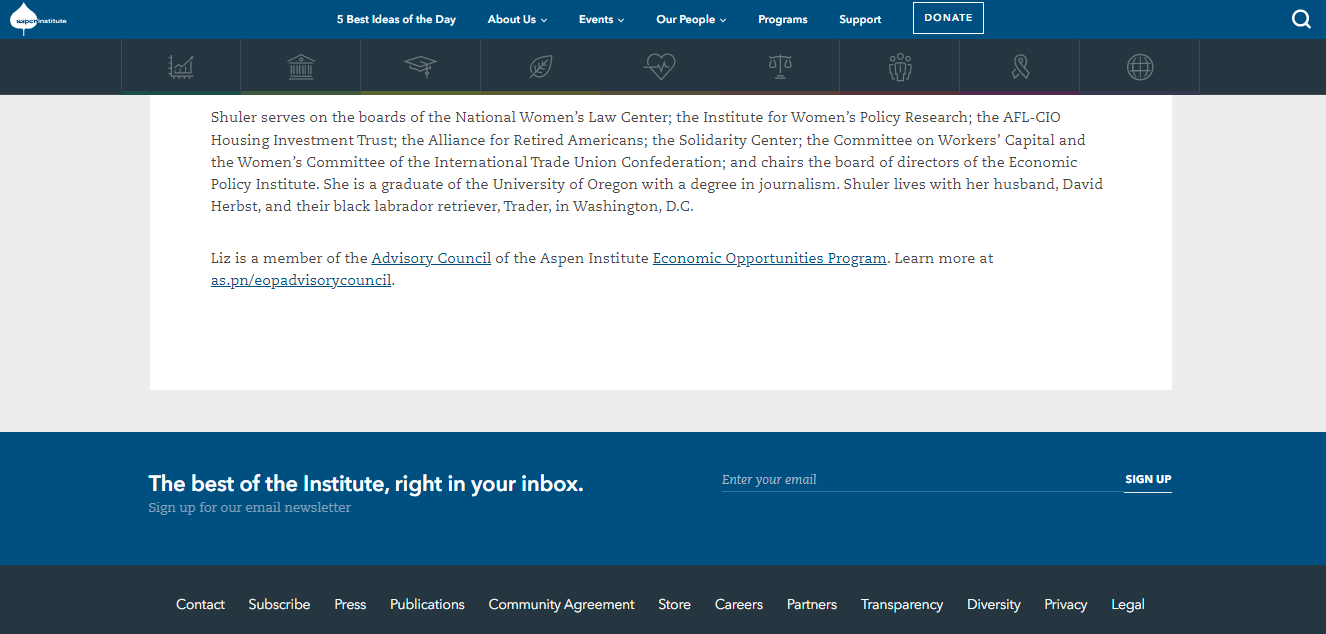Open the Aspen Institute logo home link
The image size is (1326, 634).
(40, 19)
